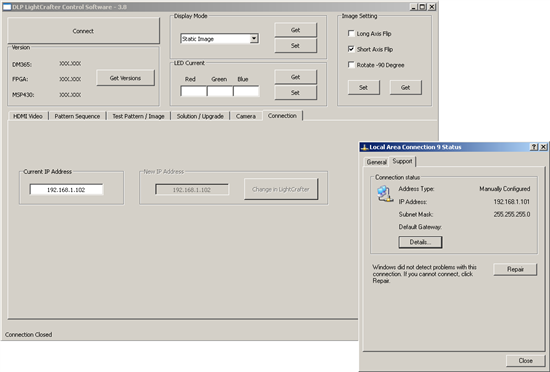
Task: Click the FPGA version label
Action: (20, 79)
